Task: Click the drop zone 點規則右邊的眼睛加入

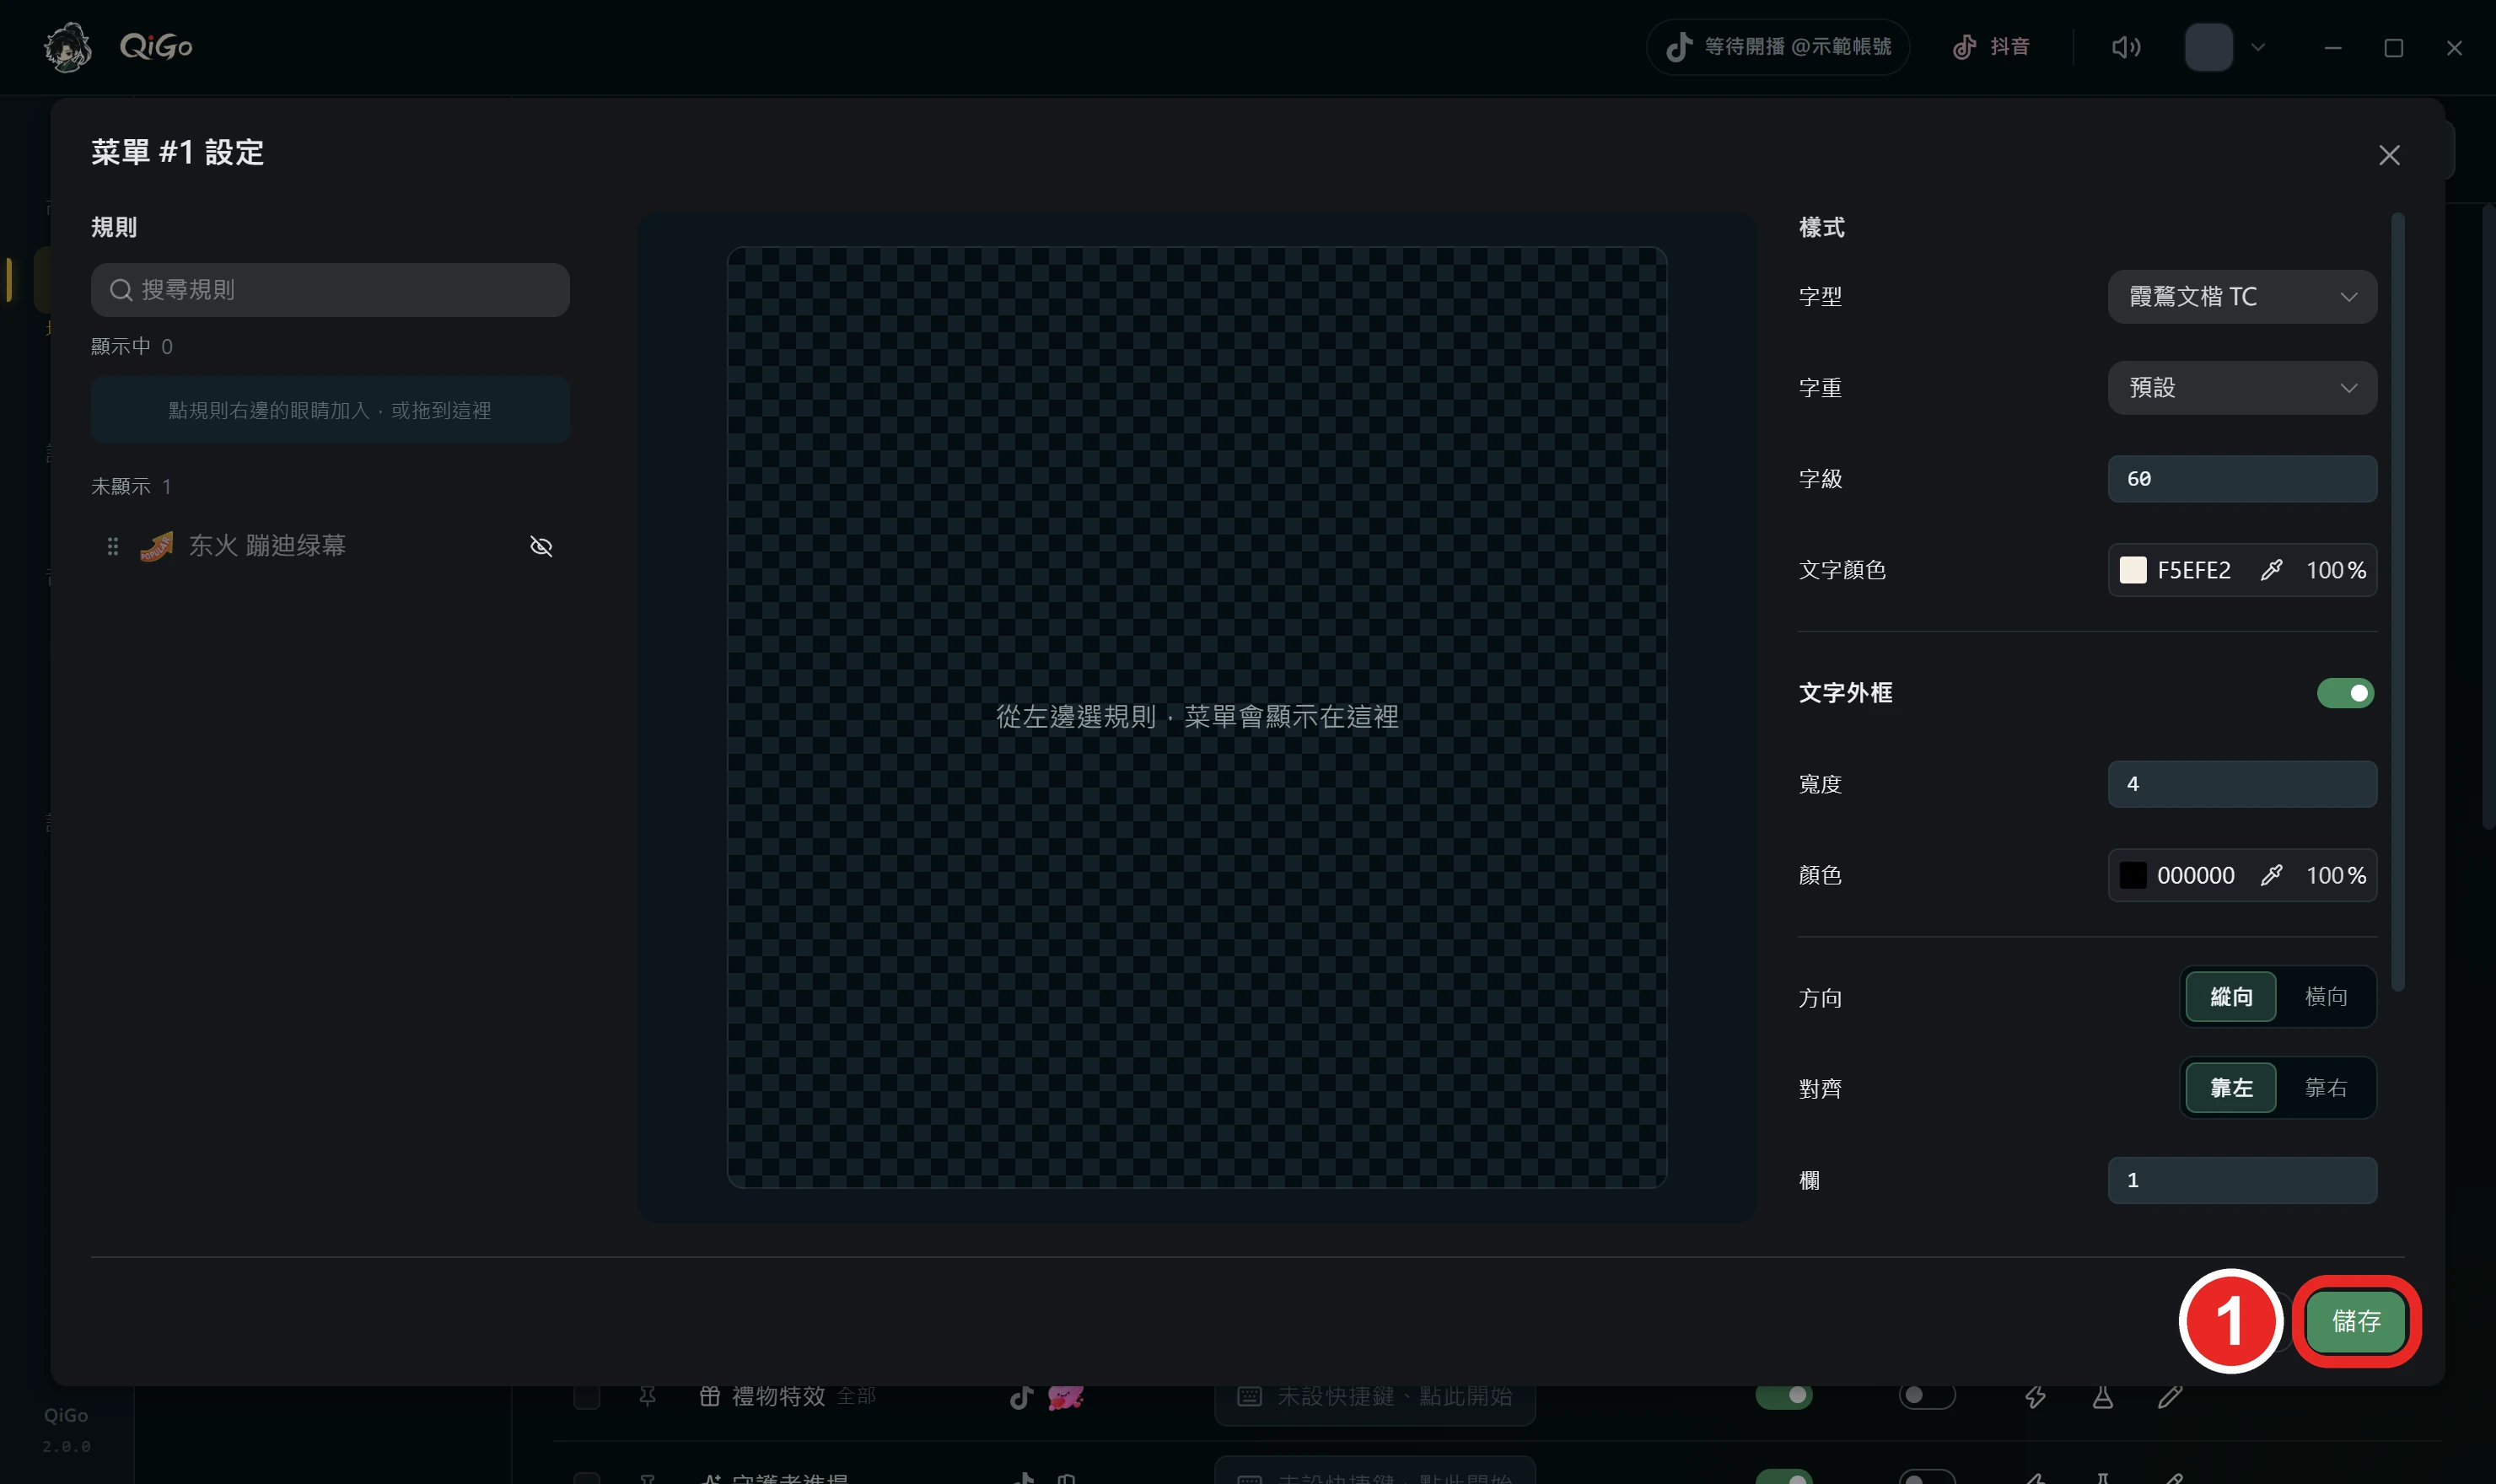Action: coord(330,410)
